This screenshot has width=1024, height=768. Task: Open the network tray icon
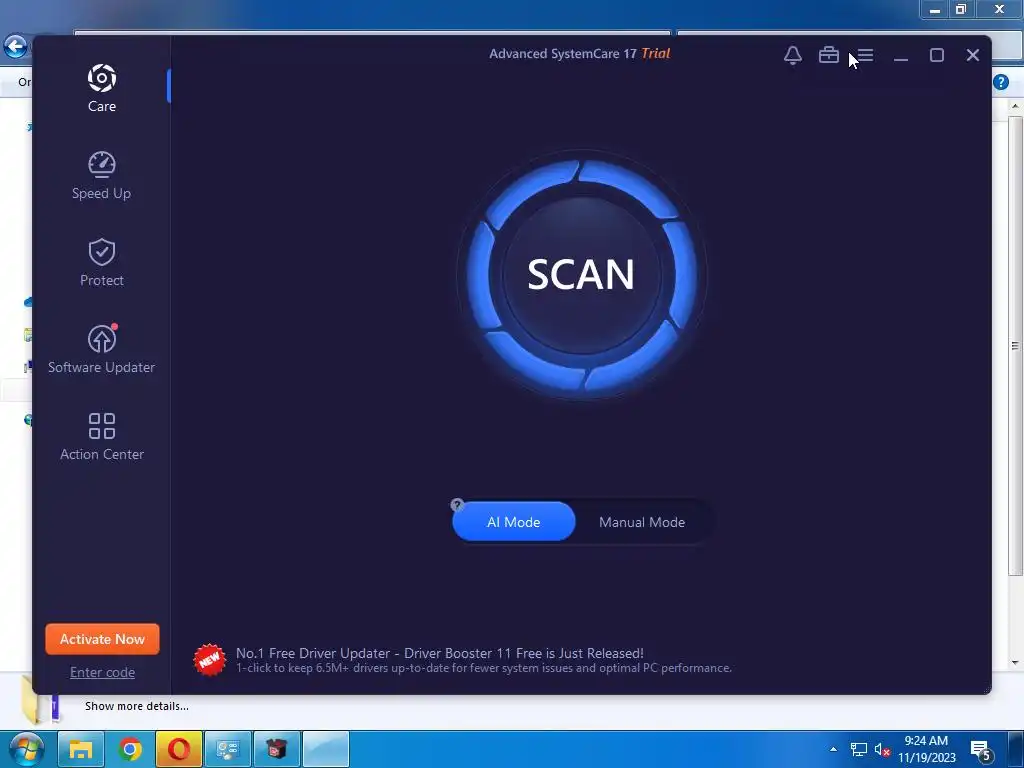858,749
